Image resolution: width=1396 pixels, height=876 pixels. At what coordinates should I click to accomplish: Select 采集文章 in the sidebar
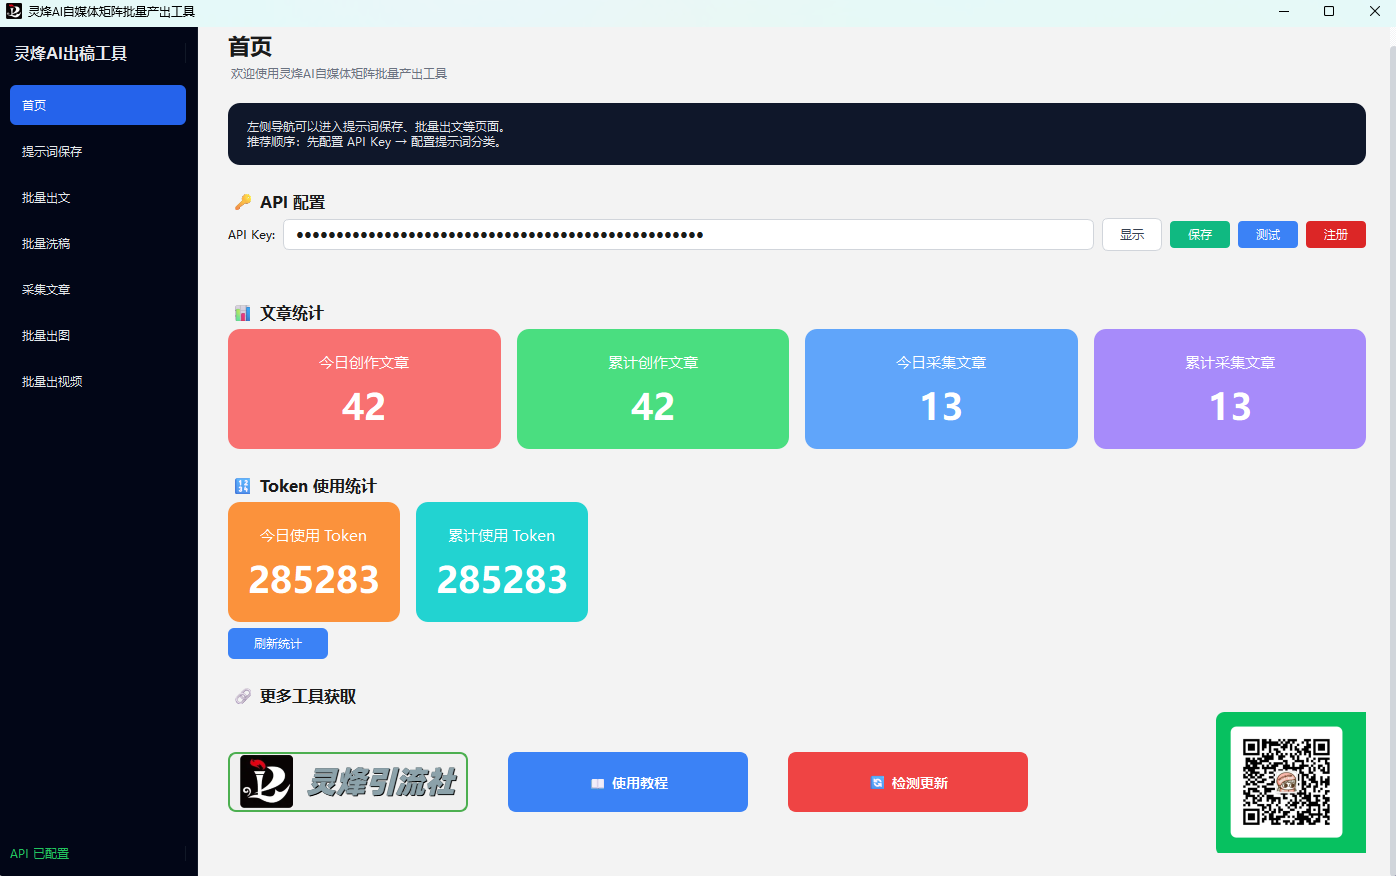(x=97, y=289)
